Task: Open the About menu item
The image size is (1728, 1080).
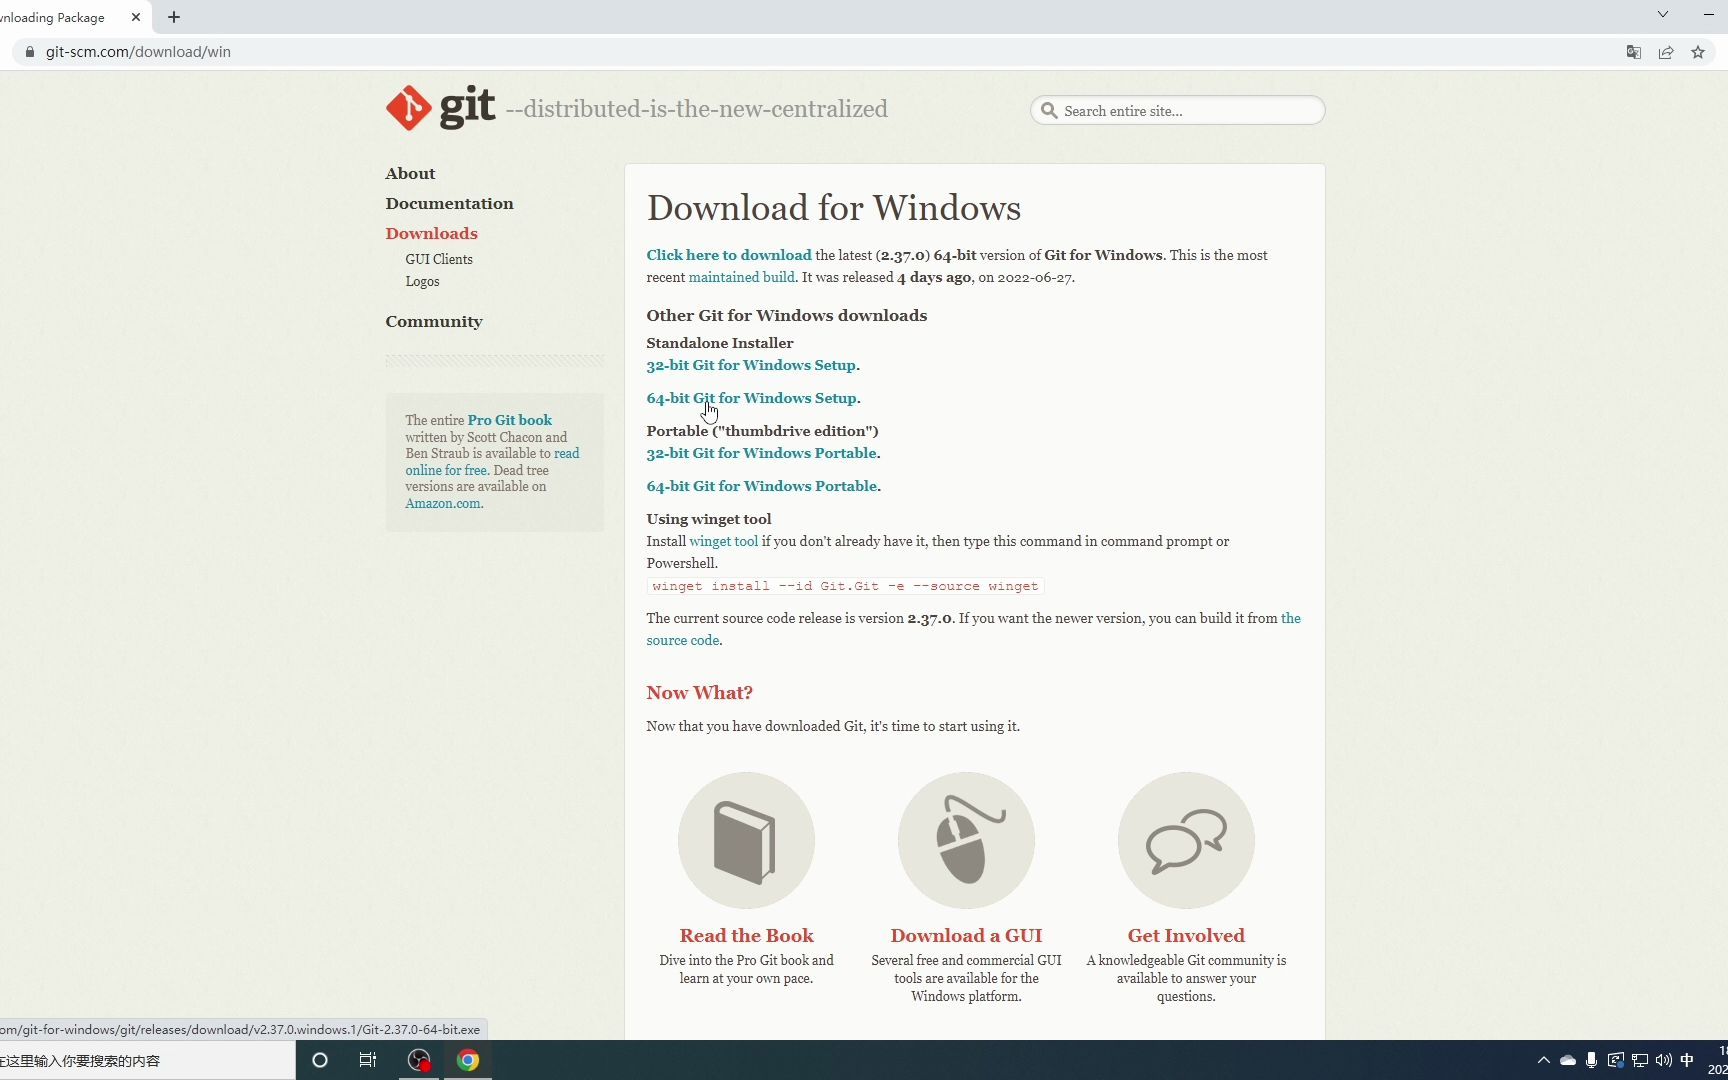Action: (x=410, y=174)
